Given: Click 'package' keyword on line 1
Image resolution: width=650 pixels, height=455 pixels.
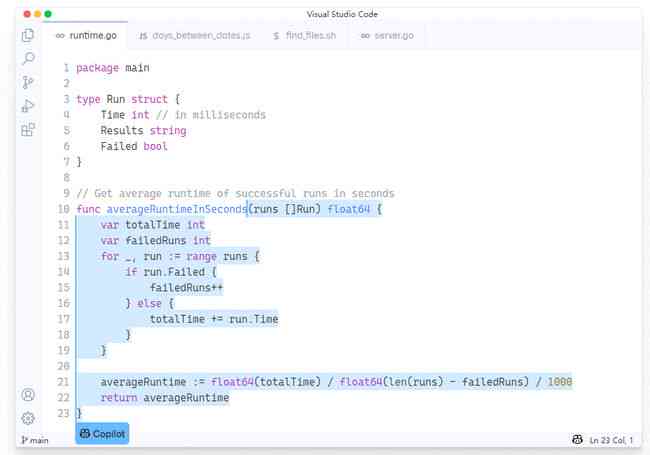Looking at the screenshot, I should pyautogui.click(x=97, y=68).
